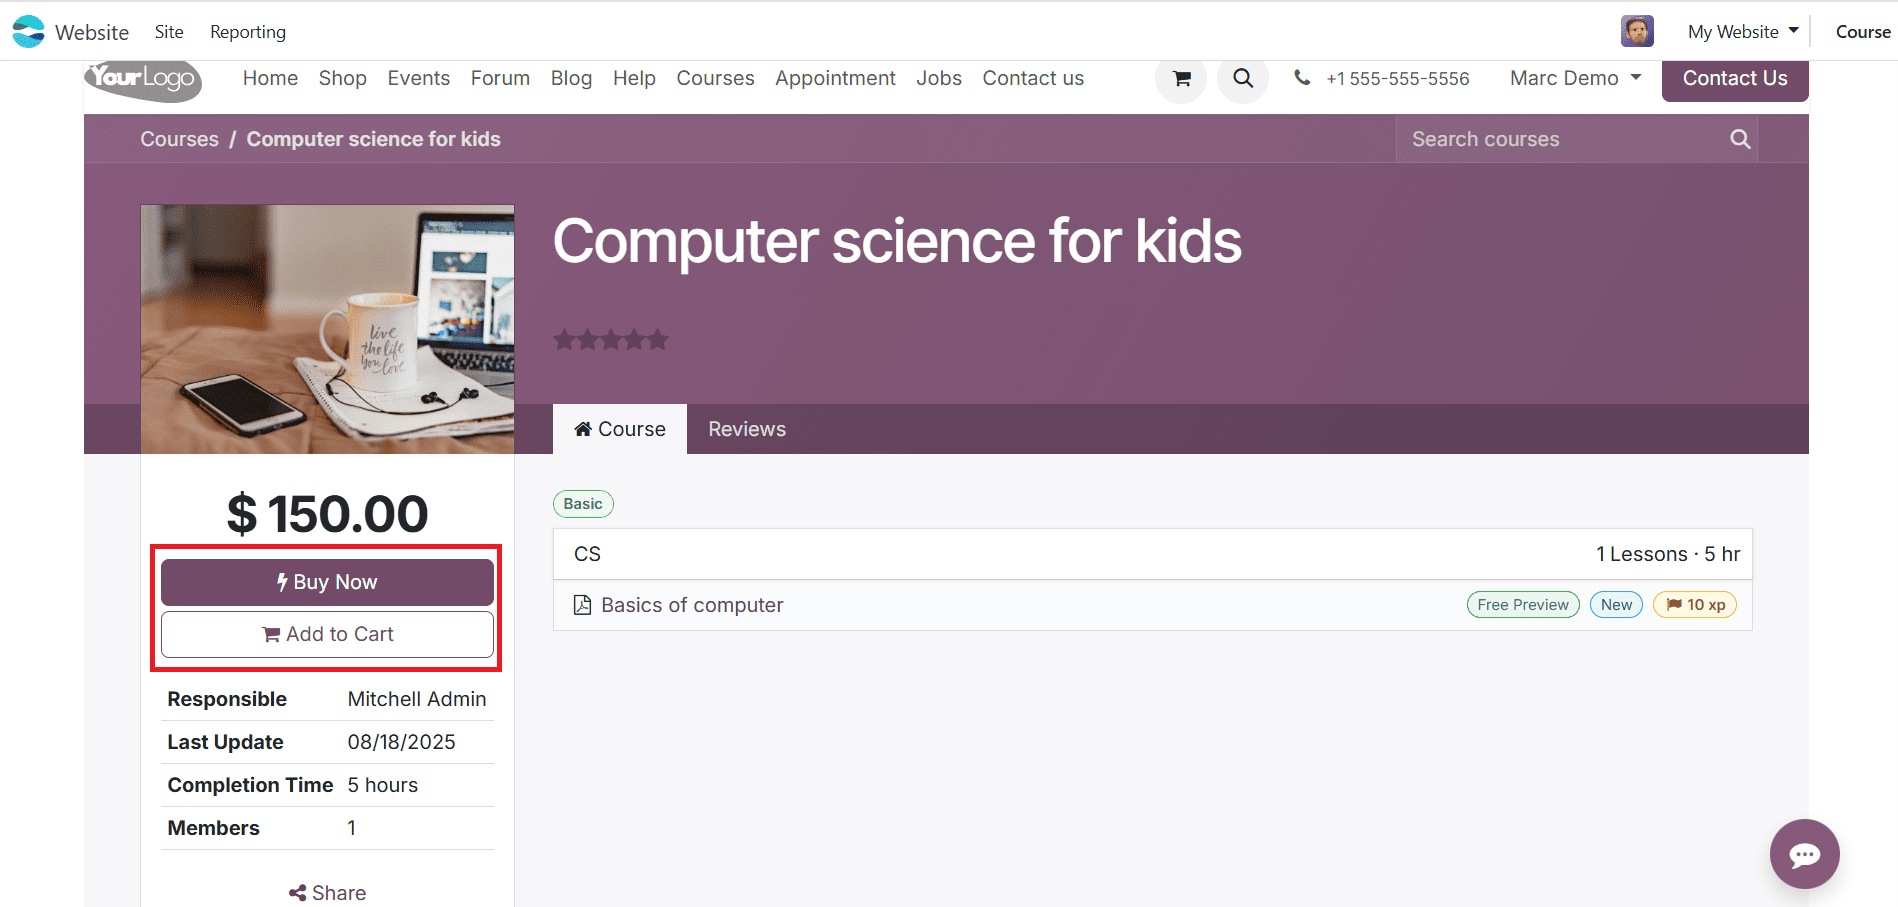Submit course search with magnifier icon
The image size is (1898, 907).
click(1740, 139)
